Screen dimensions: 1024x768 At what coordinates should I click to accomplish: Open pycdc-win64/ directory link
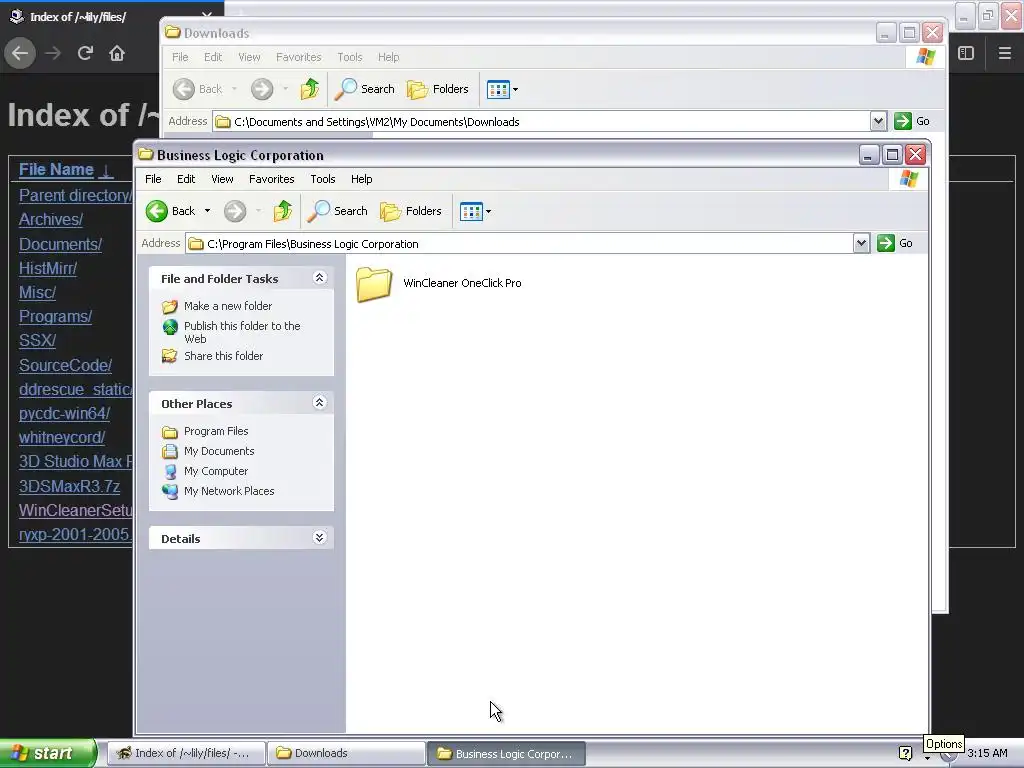64,414
